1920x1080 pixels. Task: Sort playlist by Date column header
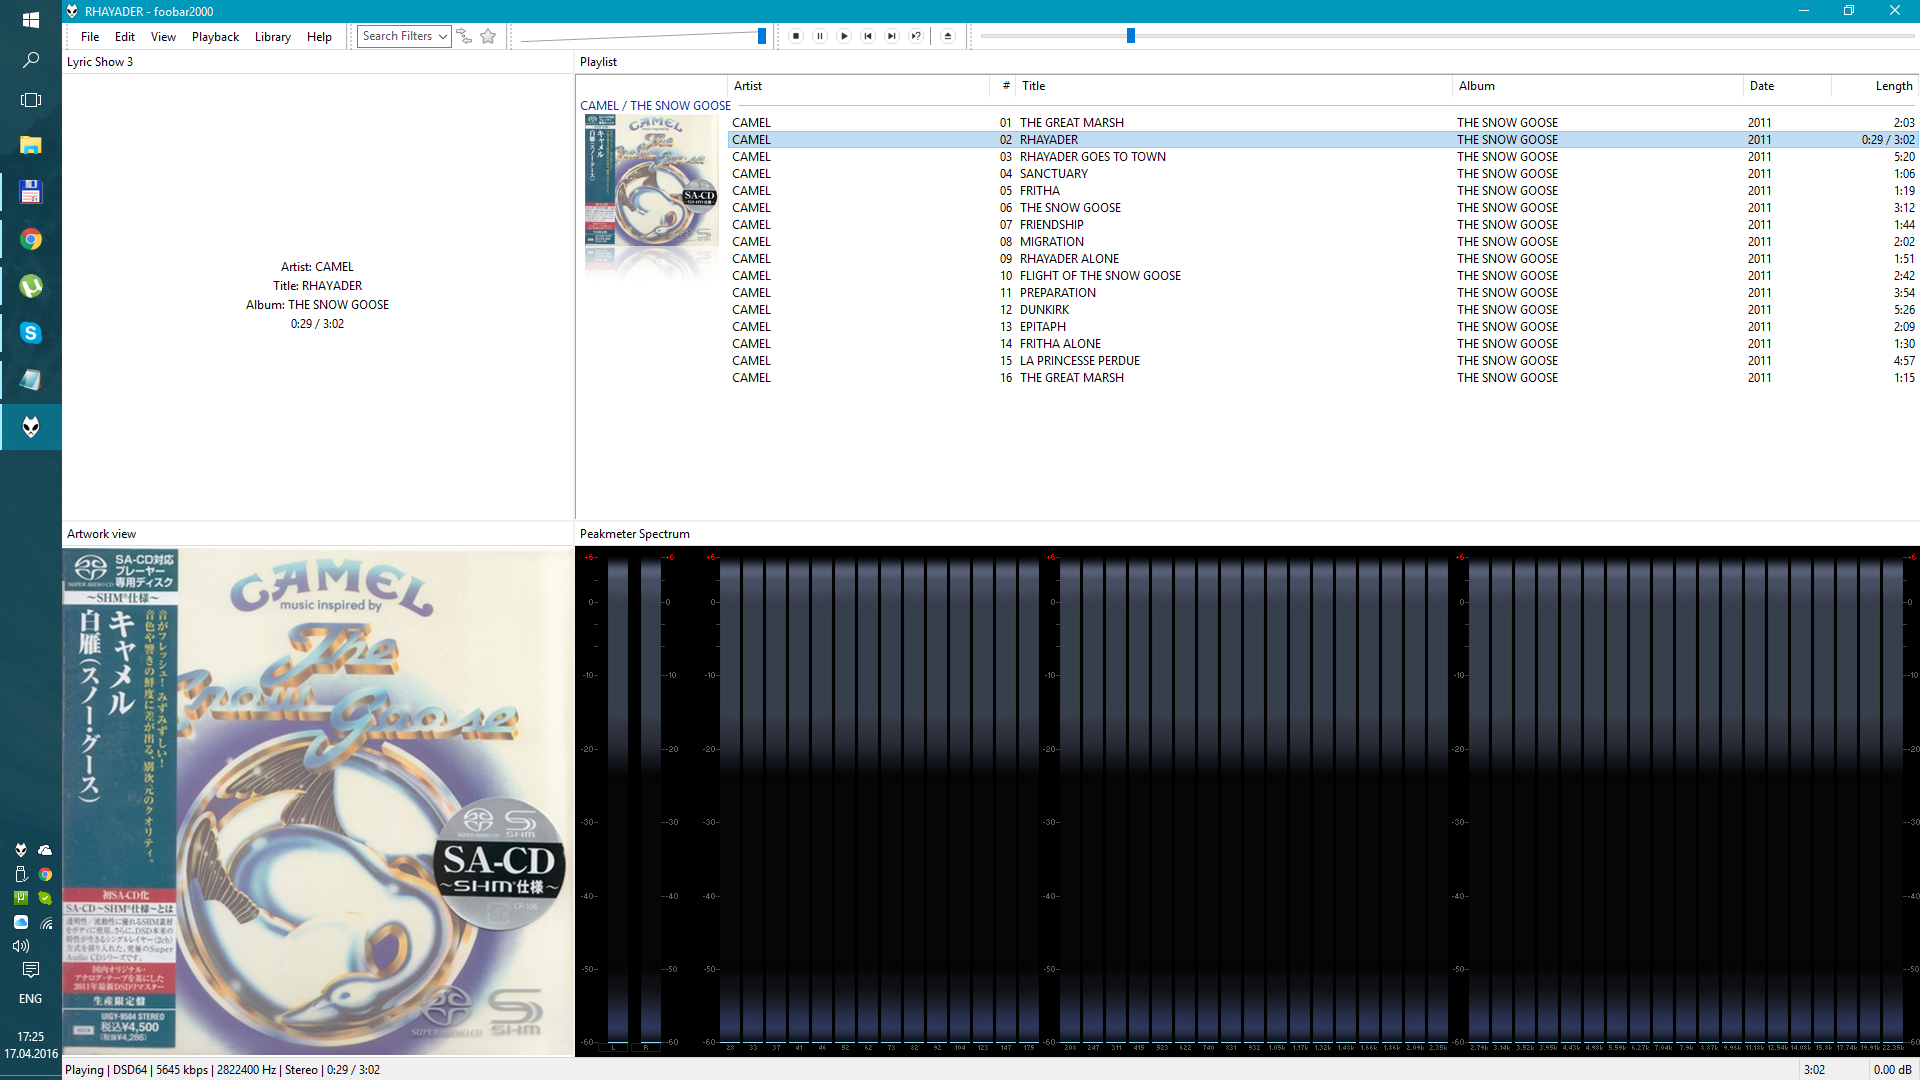coord(1787,86)
